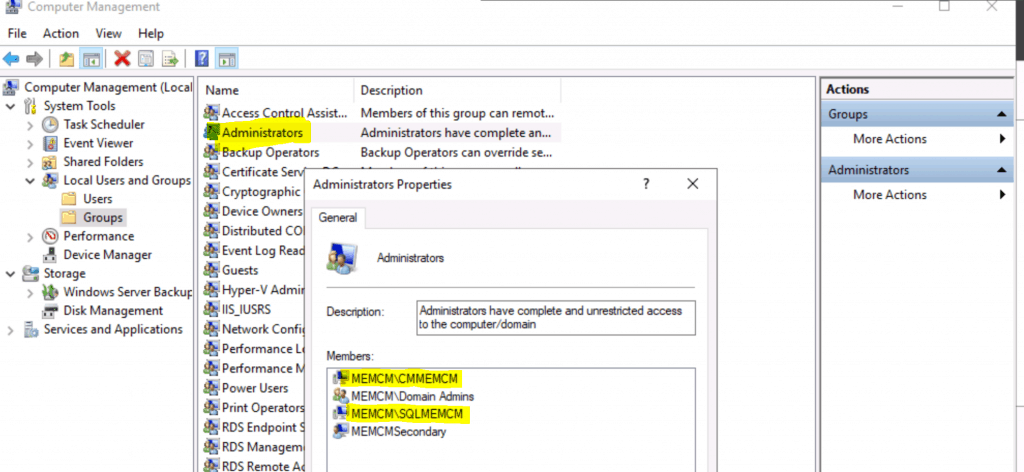Click the blue Help toolbar icon
Screen dimensions: 1024x472
coord(202,59)
